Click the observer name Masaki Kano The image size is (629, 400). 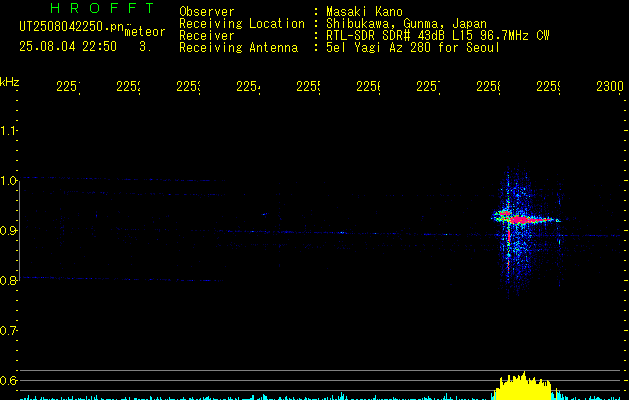pyautogui.click(x=364, y=11)
